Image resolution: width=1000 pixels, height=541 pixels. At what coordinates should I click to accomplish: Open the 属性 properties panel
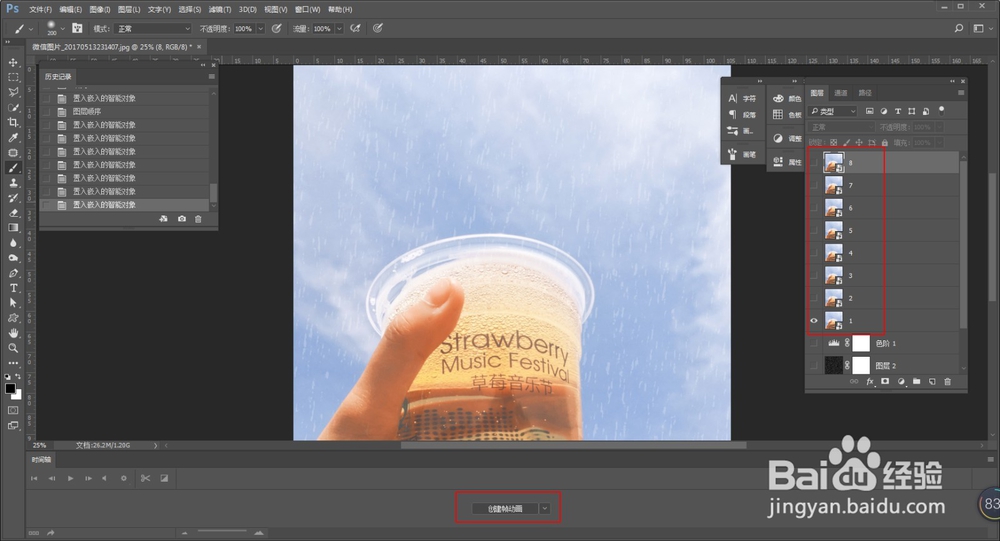click(x=787, y=162)
